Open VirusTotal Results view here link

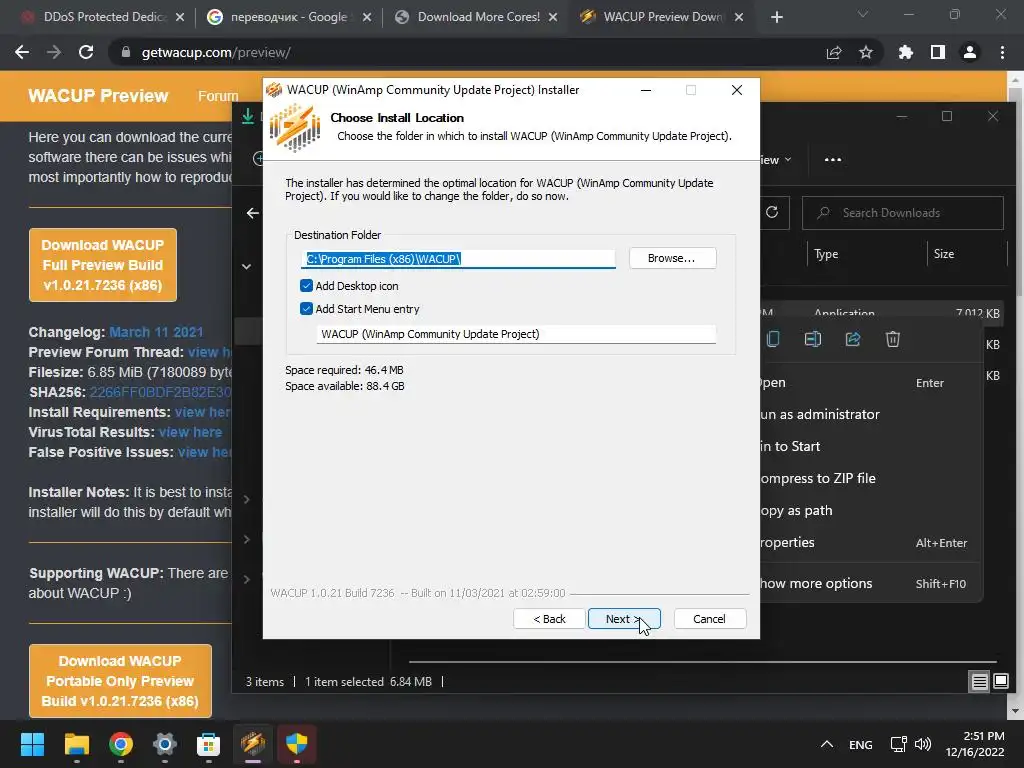(x=191, y=432)
